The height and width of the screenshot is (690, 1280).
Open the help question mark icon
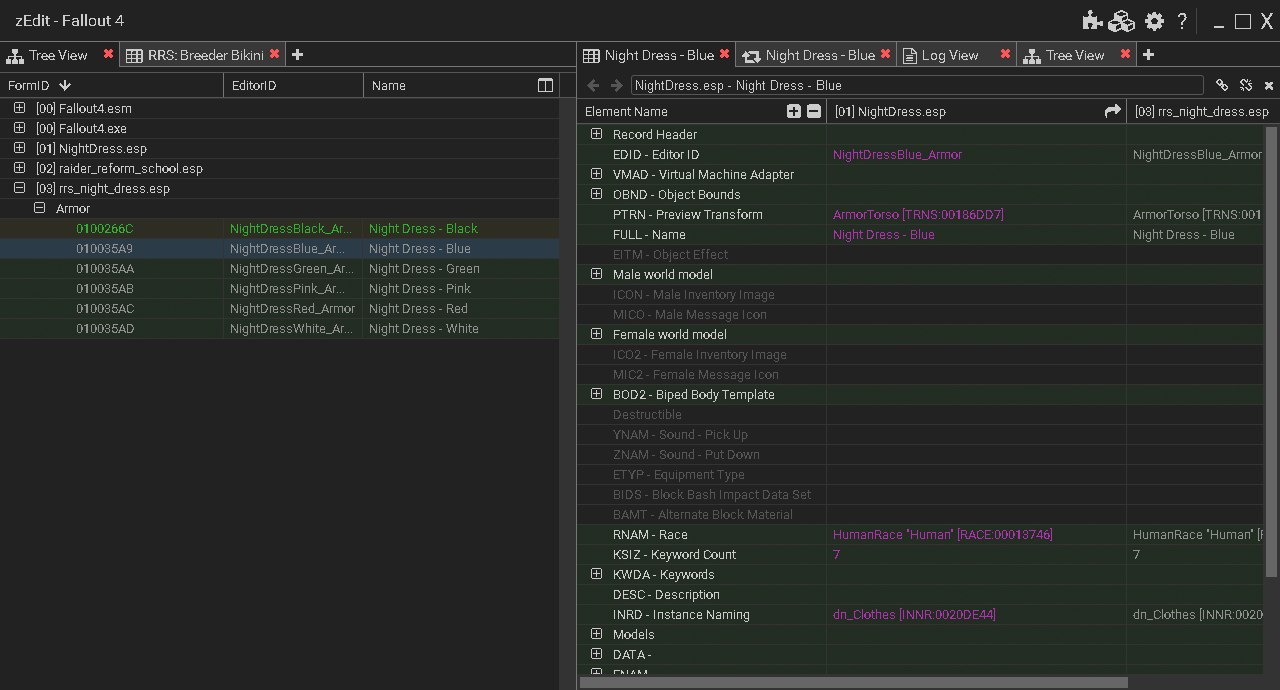[x=1182, y=21]
